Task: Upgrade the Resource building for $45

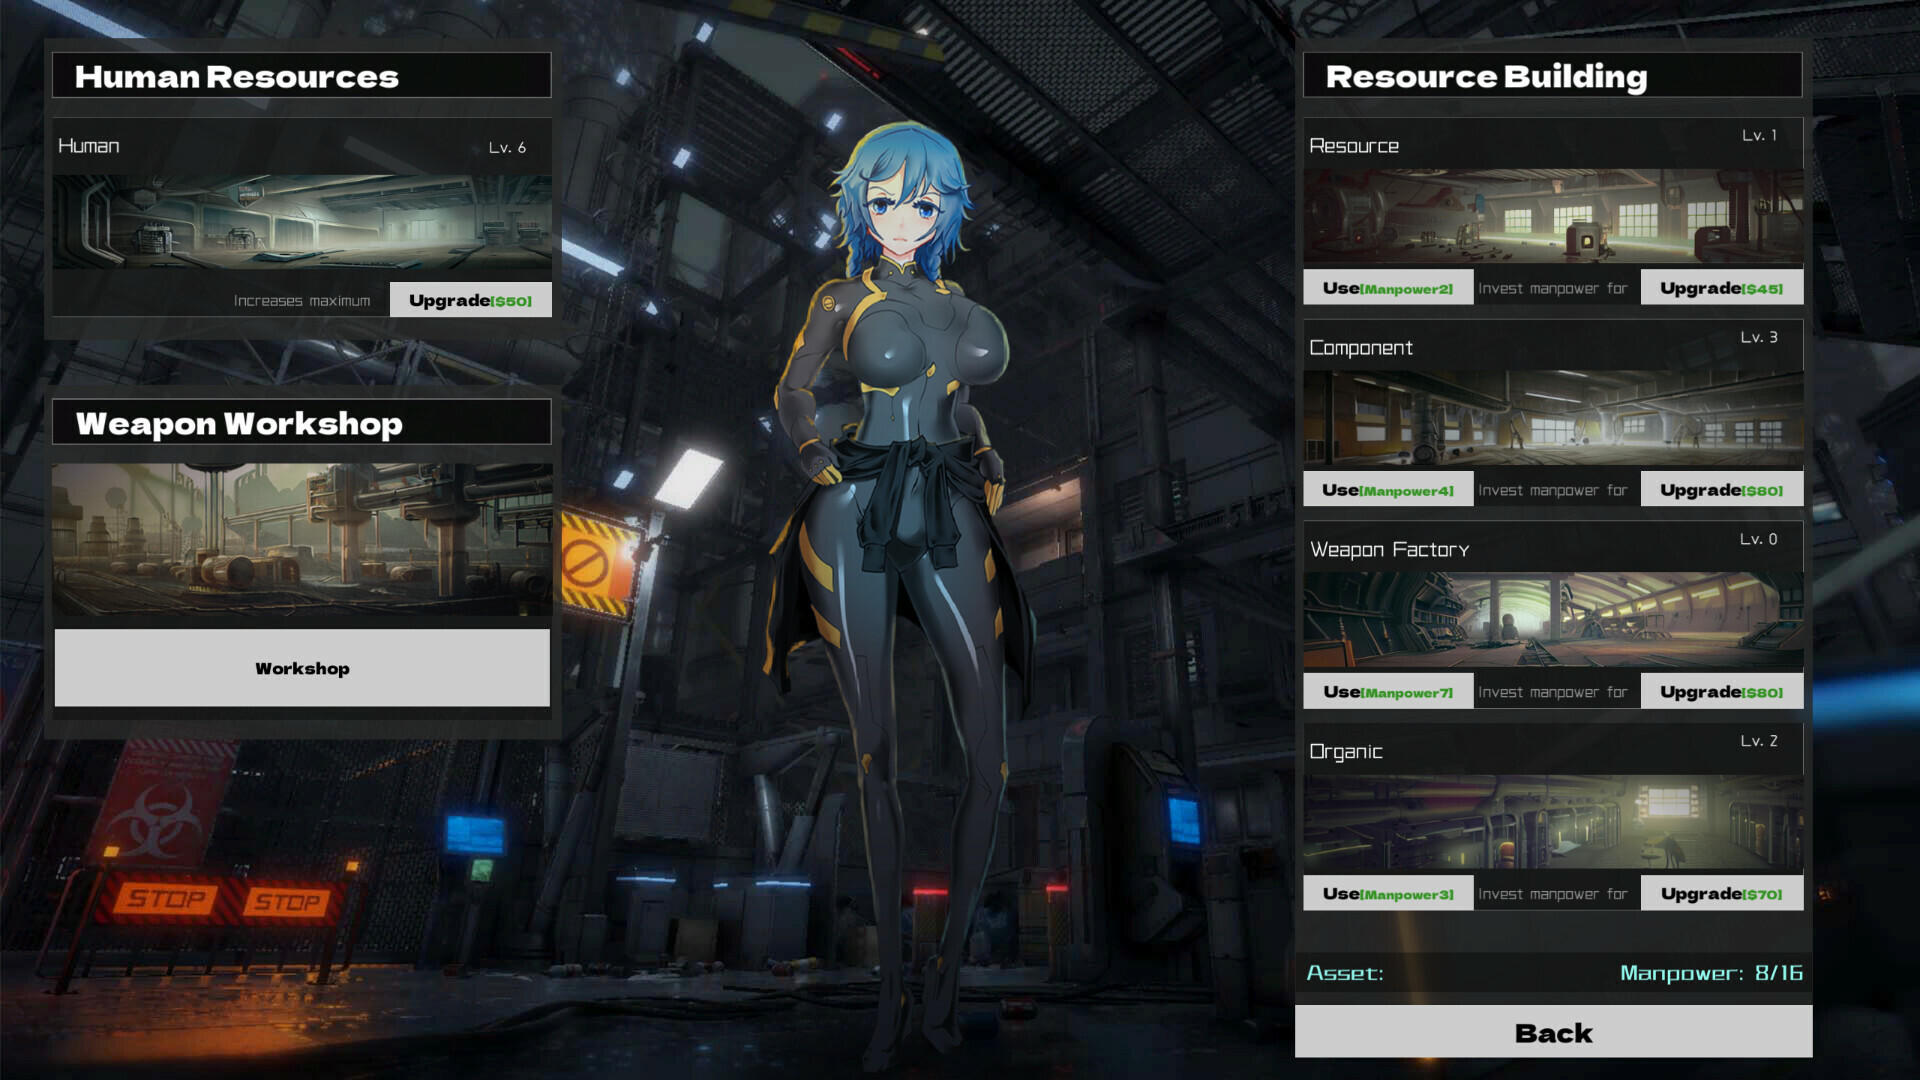Action: click(x=1721, y=287)
